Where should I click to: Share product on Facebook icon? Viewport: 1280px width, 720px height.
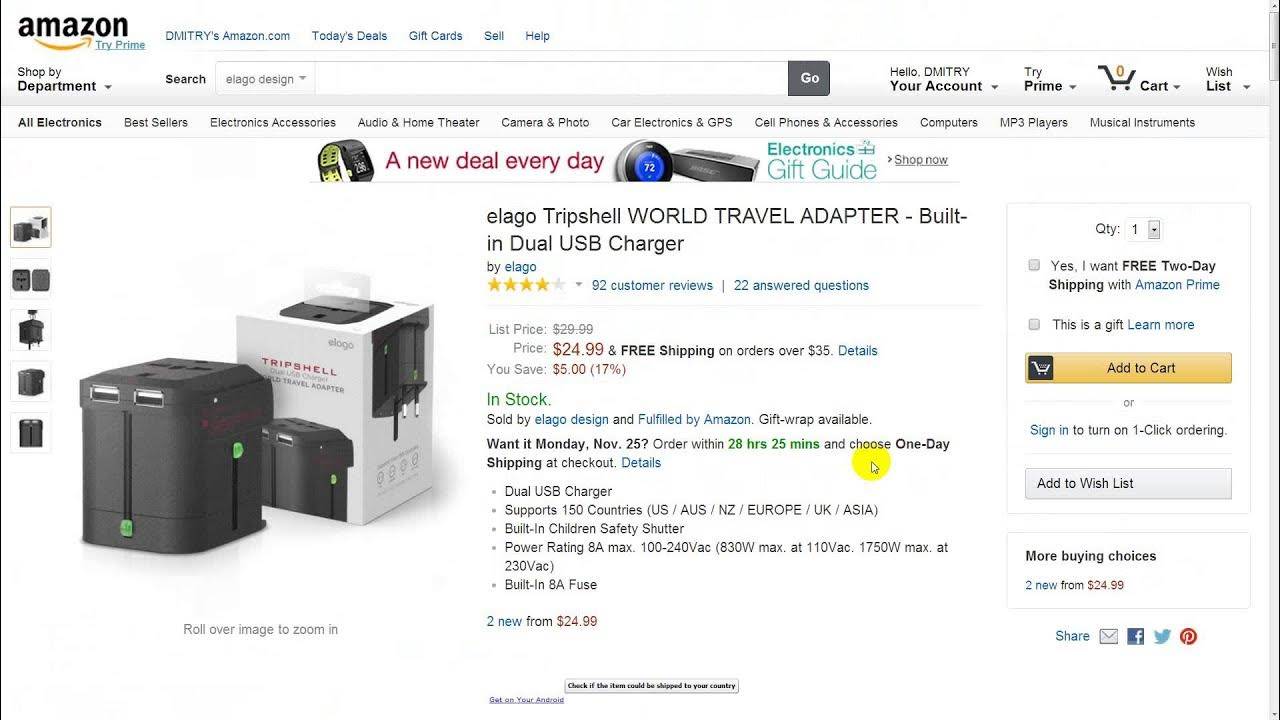point(1135,636)
